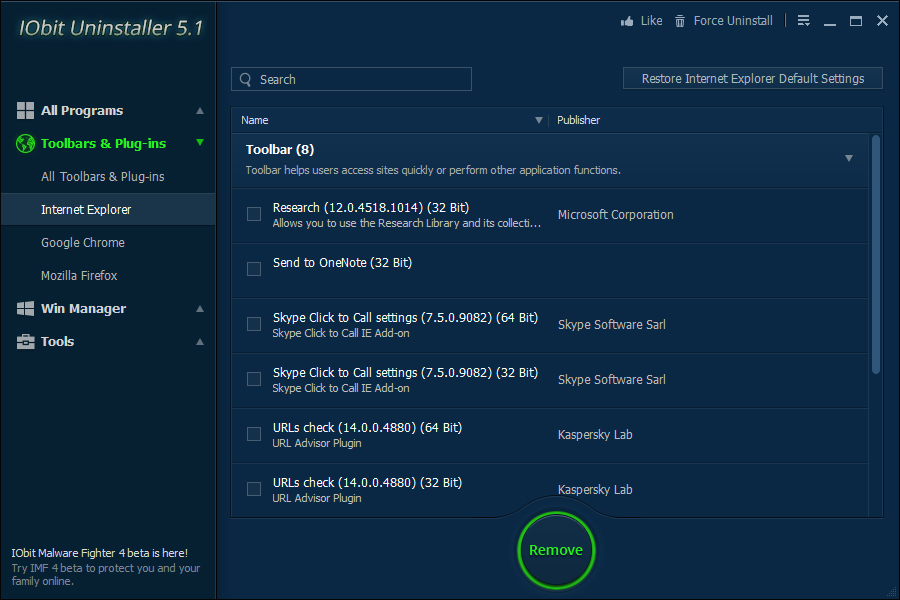900x600 pixels.
Task: Expand the Tools section arrow
Action: tap(200, 342)
